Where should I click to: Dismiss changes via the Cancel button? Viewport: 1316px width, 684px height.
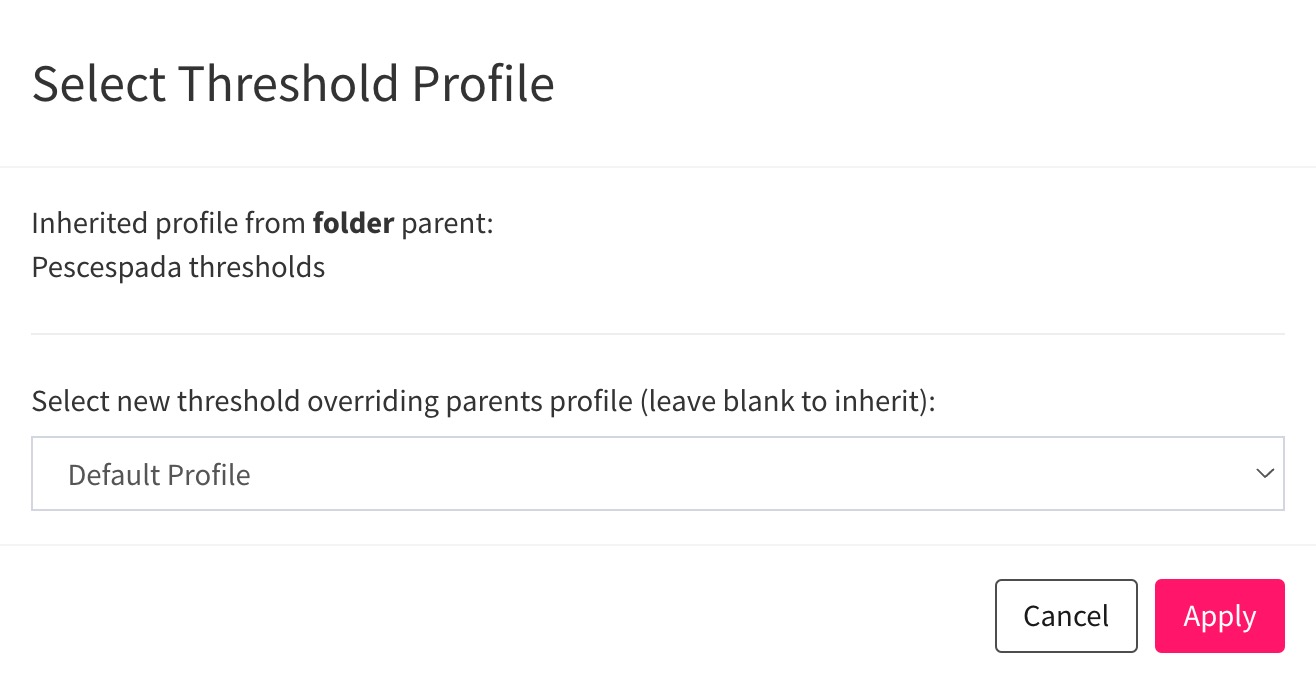[x=1066, y=616]
